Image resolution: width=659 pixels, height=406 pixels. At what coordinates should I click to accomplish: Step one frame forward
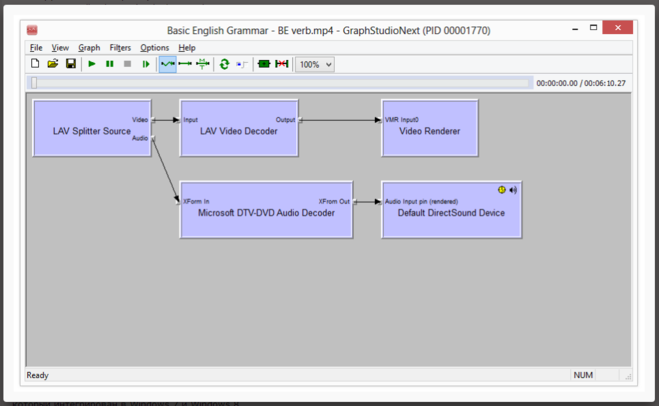pos(146,64)
